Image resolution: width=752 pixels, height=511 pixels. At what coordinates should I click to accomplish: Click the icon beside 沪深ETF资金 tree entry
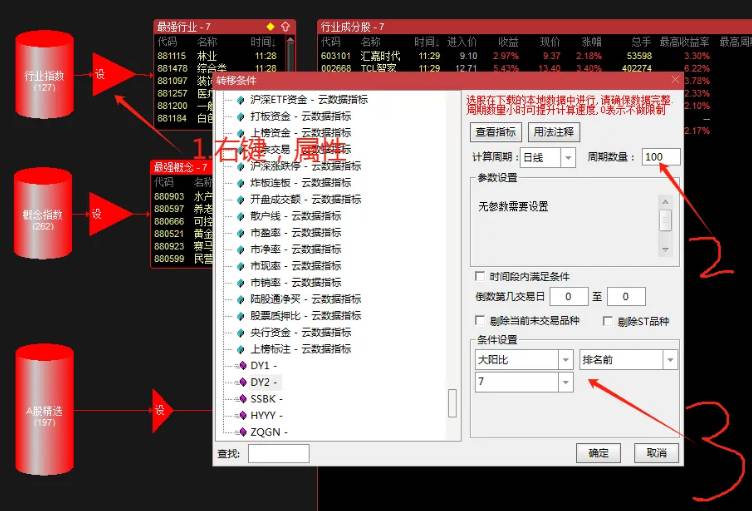coord(241,100)
